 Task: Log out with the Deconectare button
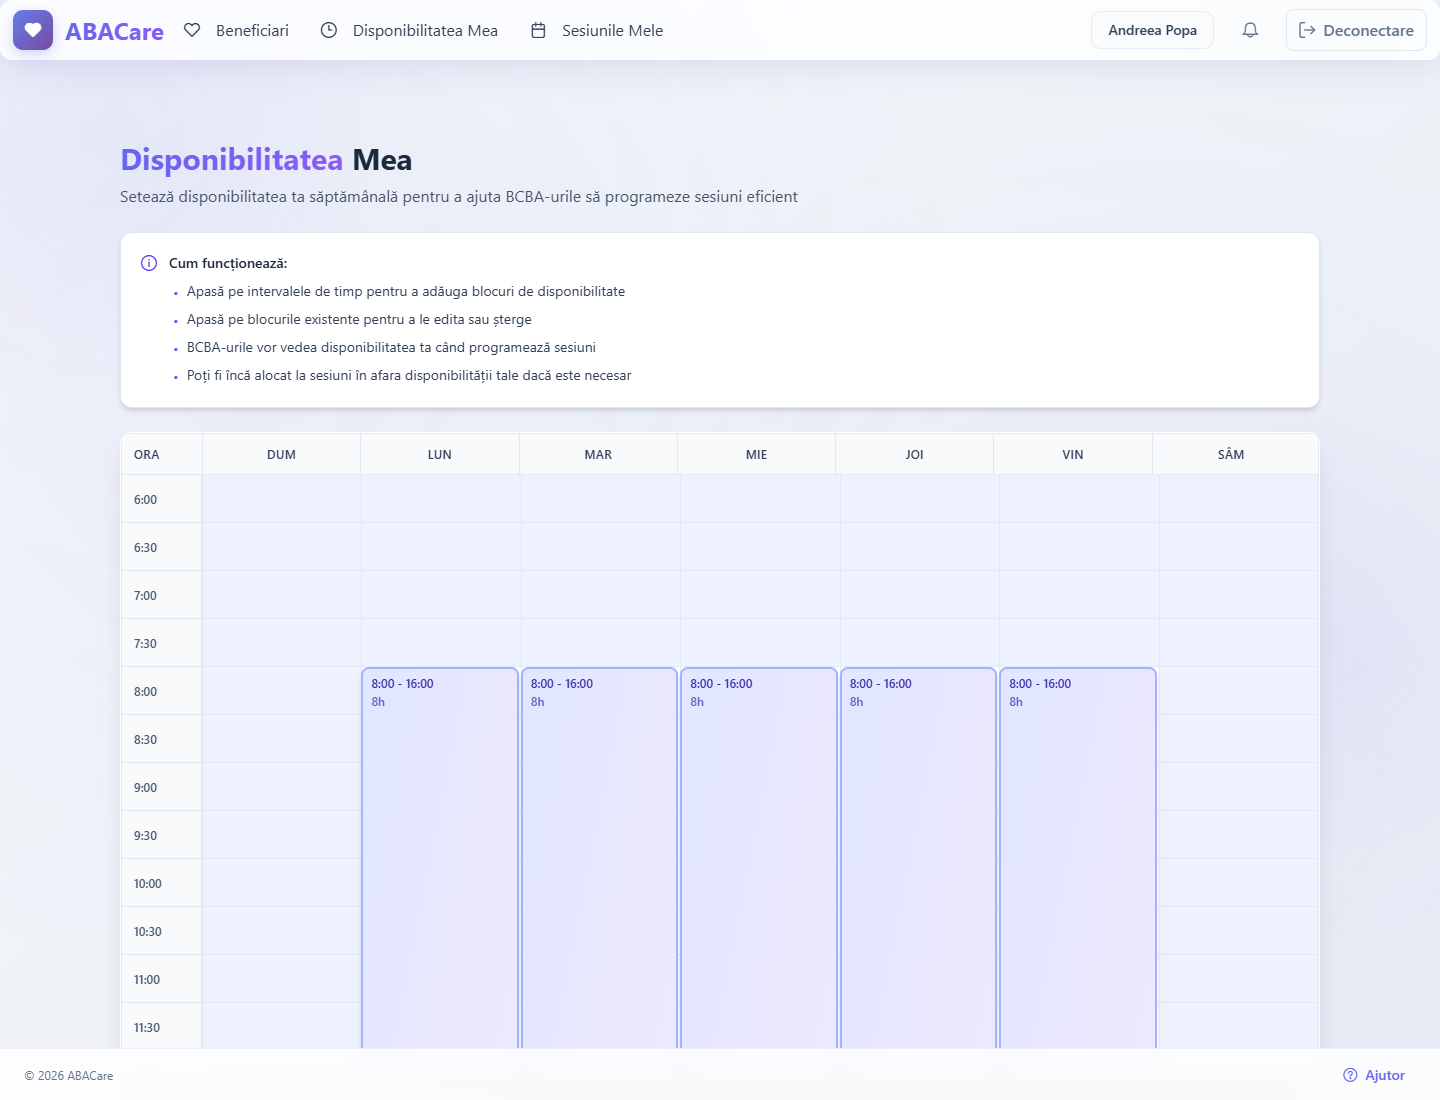click(1356, 30)
